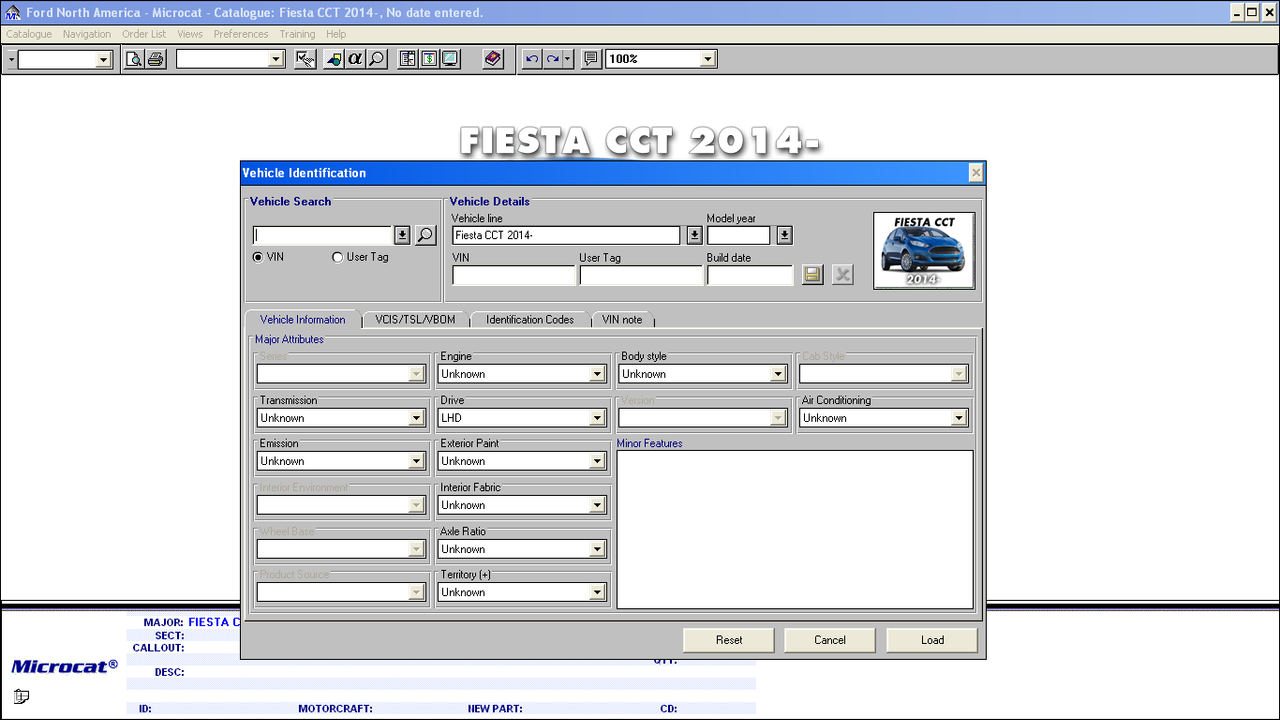Open the Navigation menu
This screenshot has height=720, width=1280.
[87, 34]
